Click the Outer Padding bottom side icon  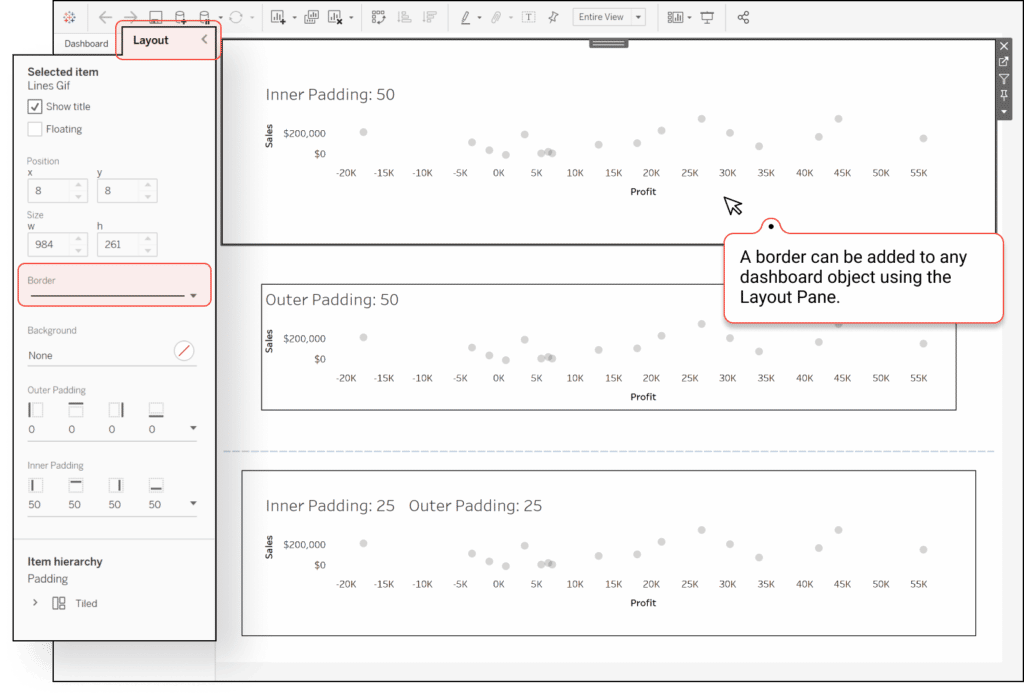[x=156, y=410]
